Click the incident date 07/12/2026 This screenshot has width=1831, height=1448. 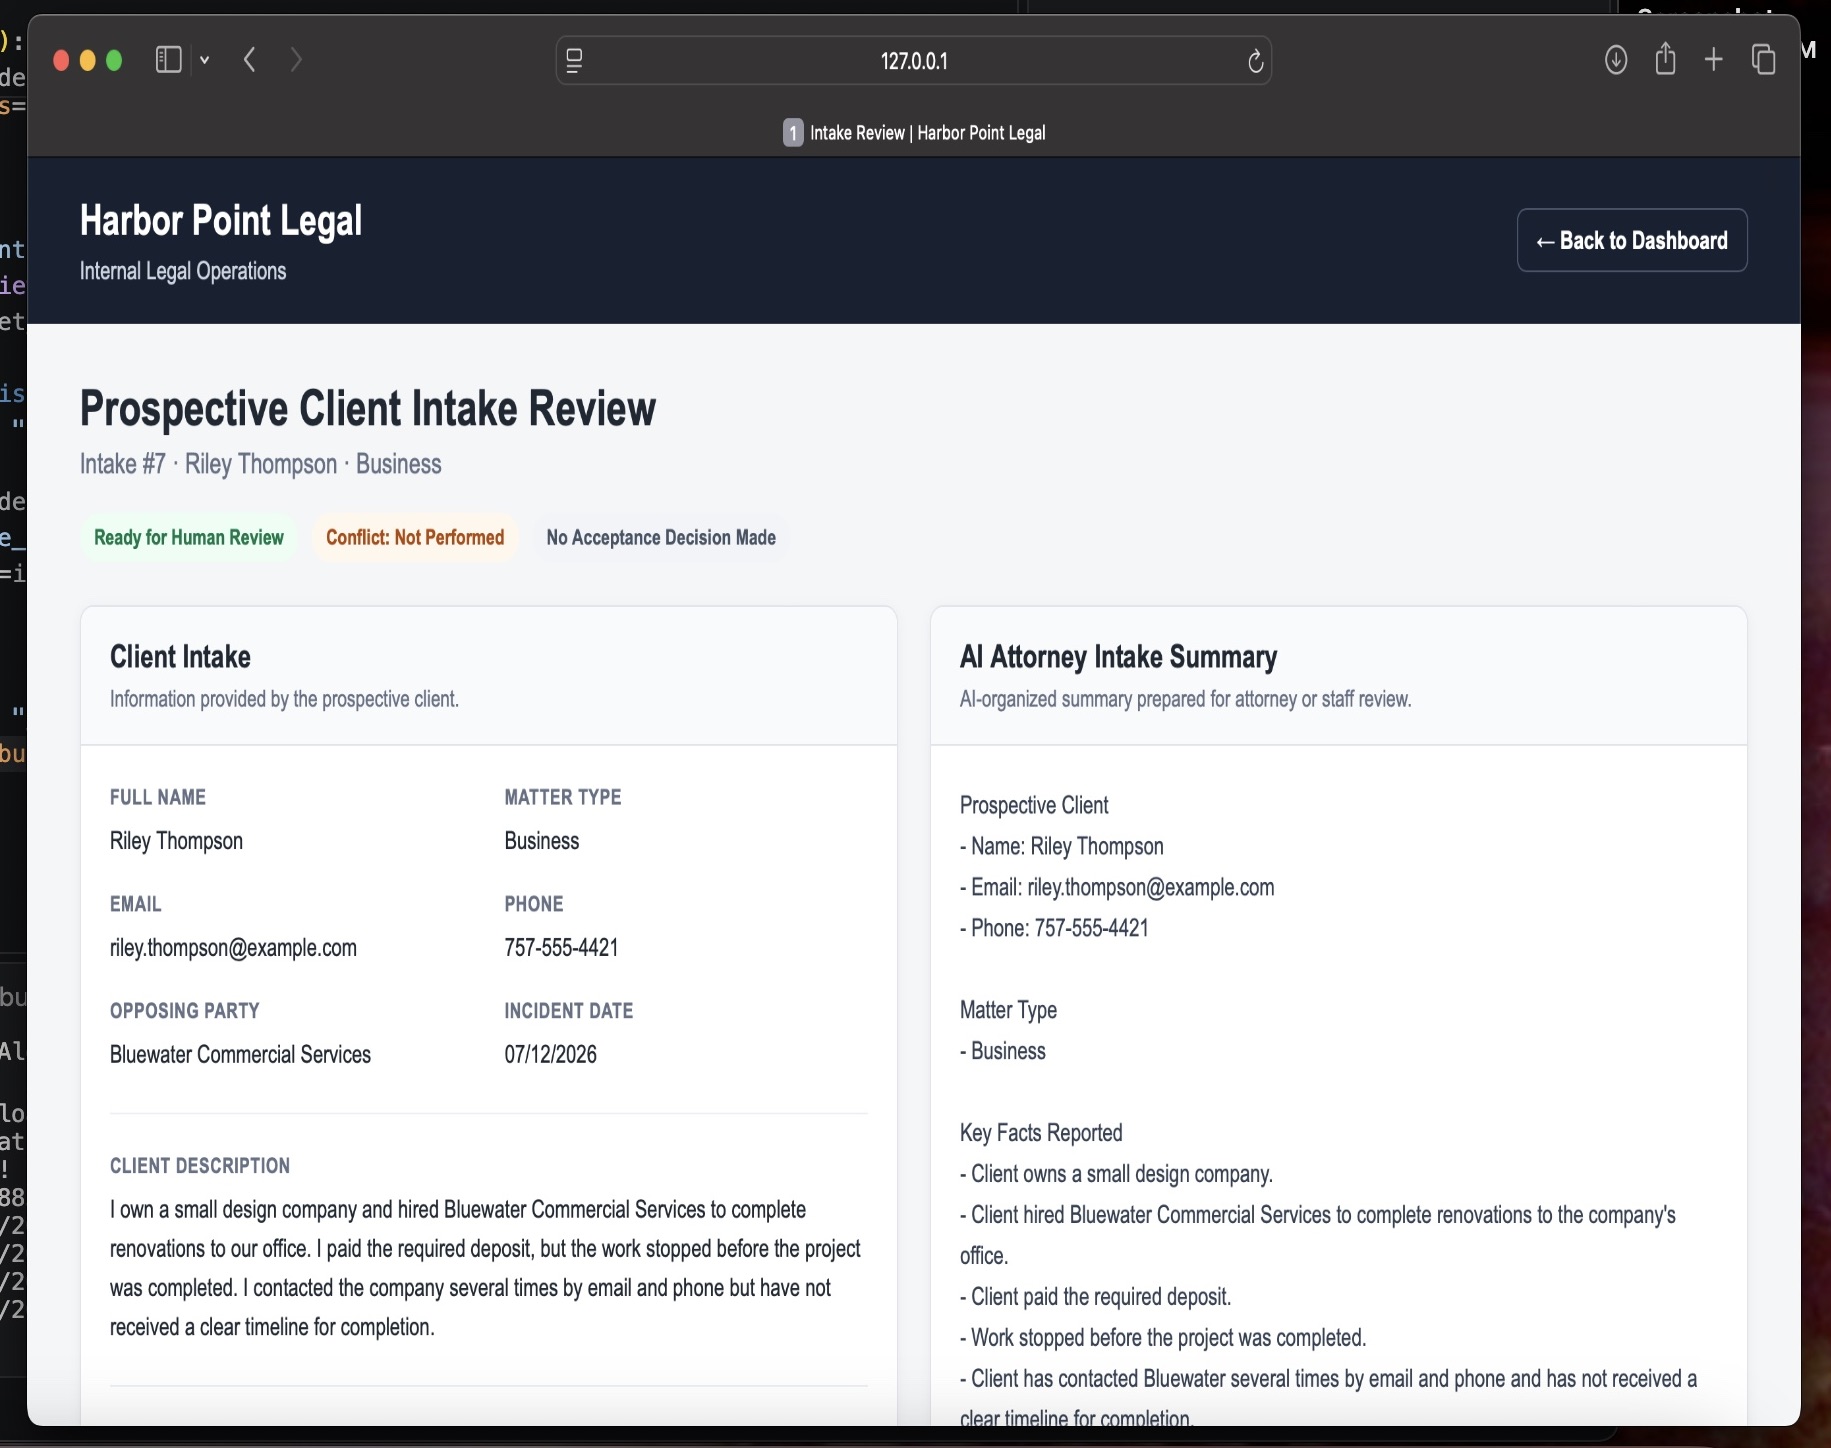551,1055
